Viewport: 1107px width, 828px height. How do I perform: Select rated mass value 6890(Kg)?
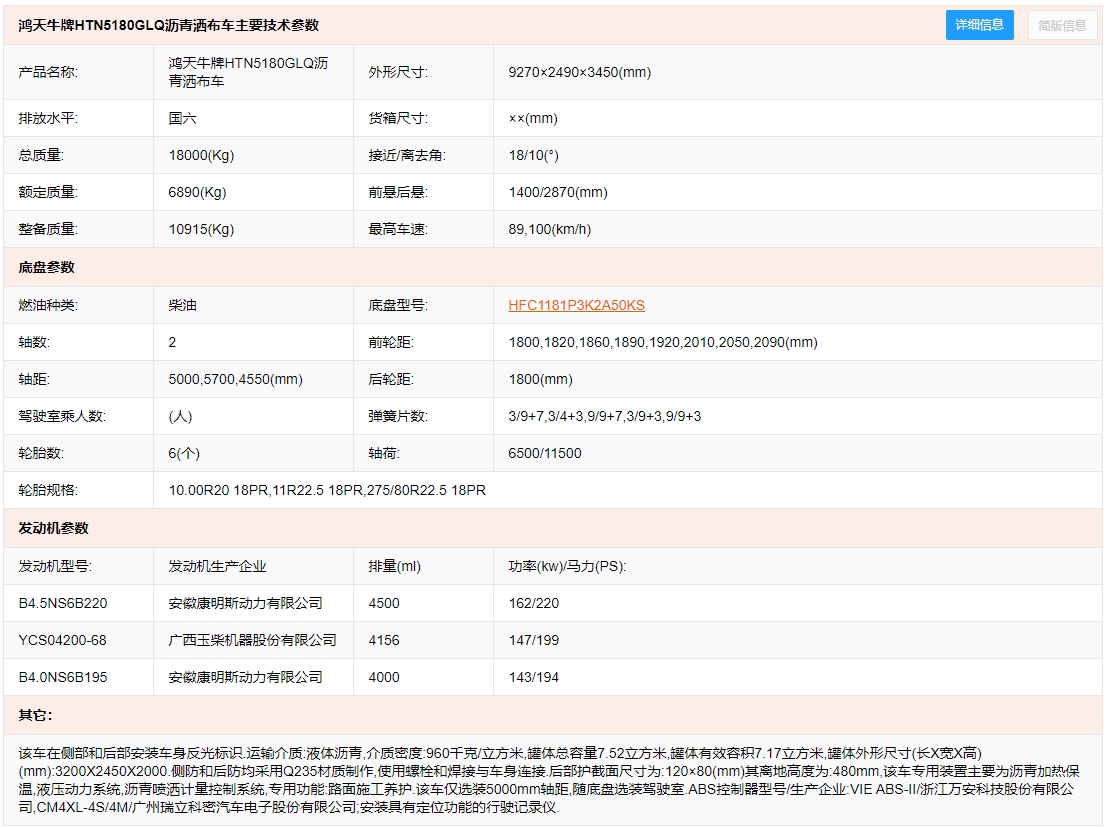click(197, 192)
